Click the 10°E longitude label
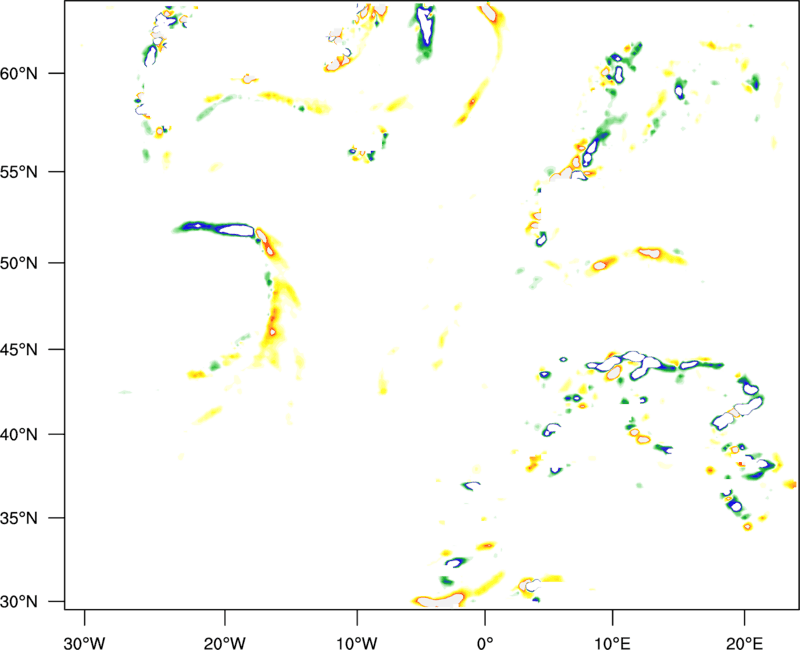800x650 pixels. 612,643
